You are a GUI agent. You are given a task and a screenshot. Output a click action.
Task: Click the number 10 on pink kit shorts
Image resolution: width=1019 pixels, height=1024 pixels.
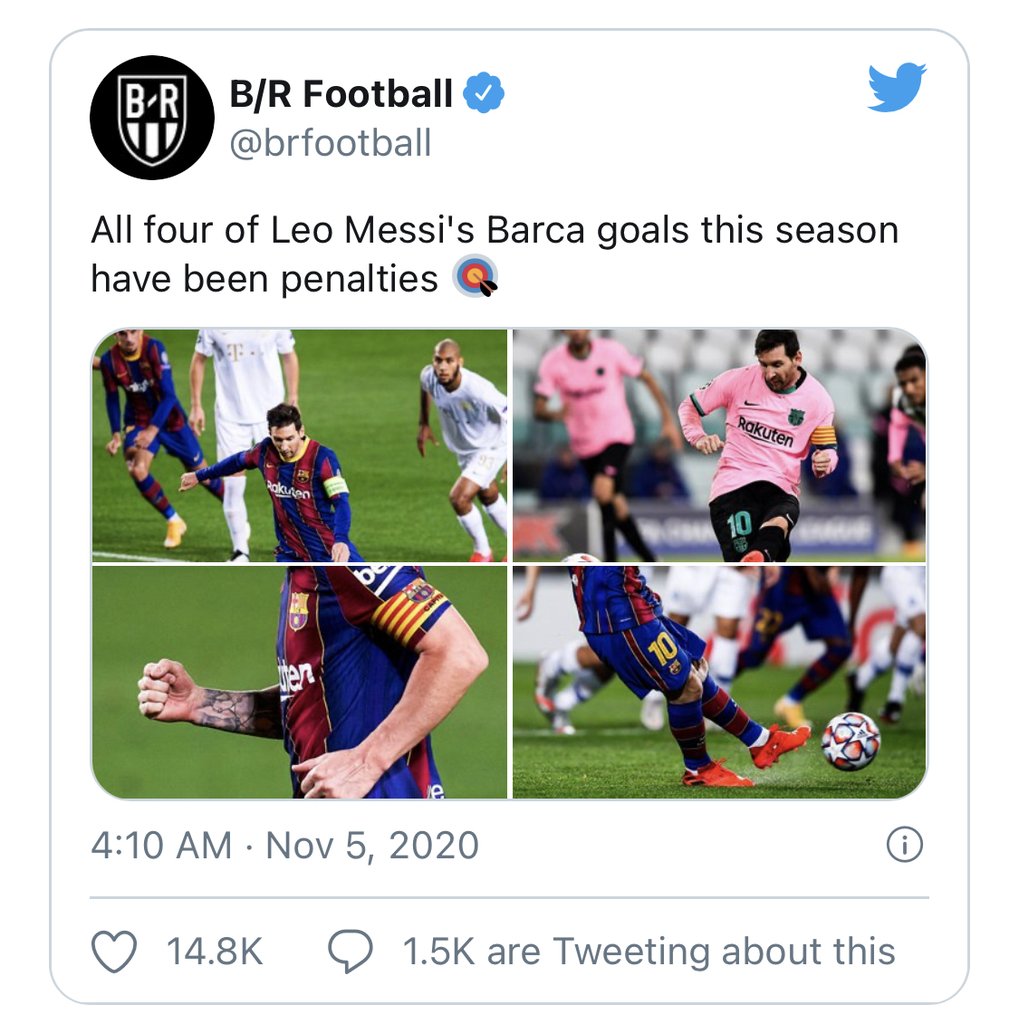739,523
